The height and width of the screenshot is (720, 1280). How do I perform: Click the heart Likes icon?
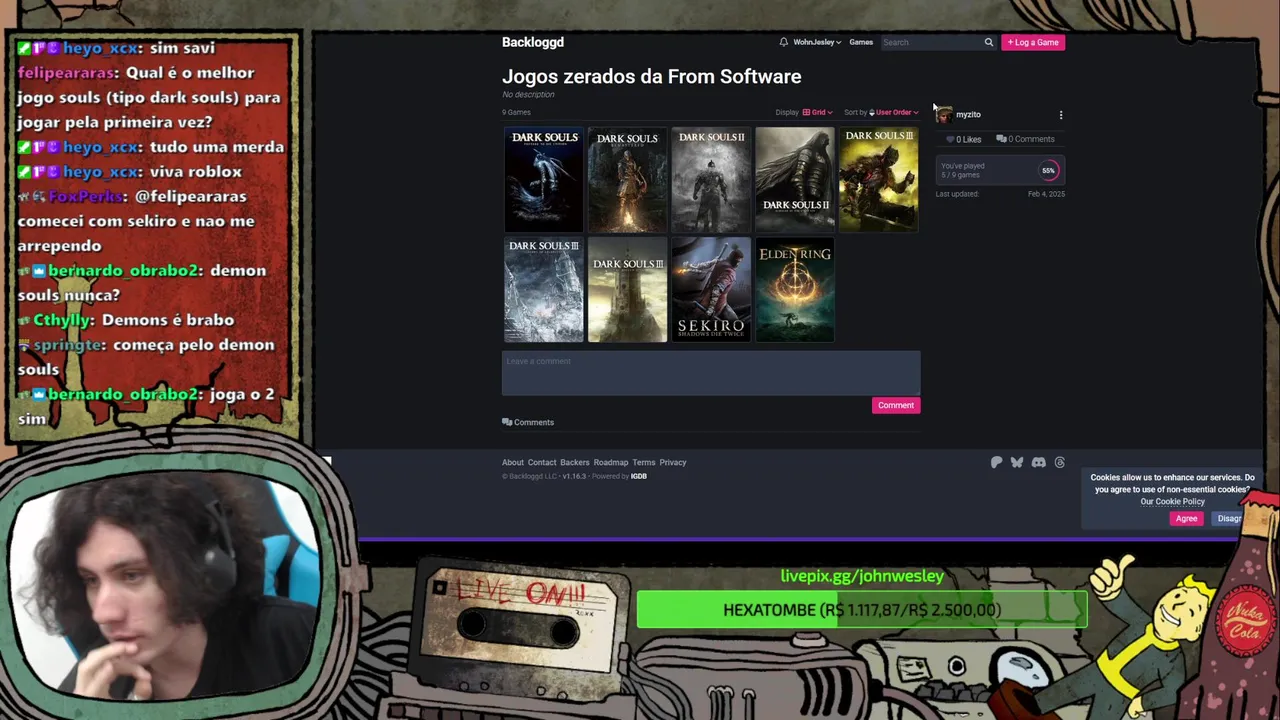tap(950, 139)
